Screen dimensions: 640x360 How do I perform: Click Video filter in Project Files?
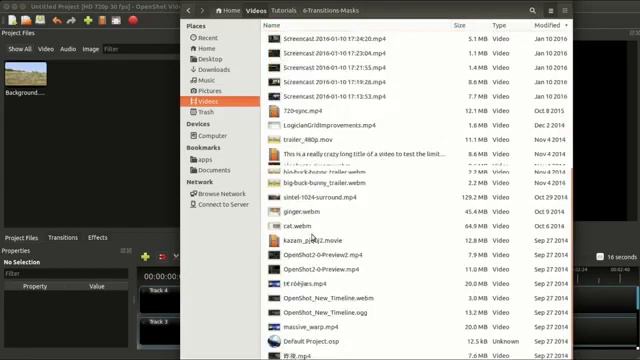(46, 49)
